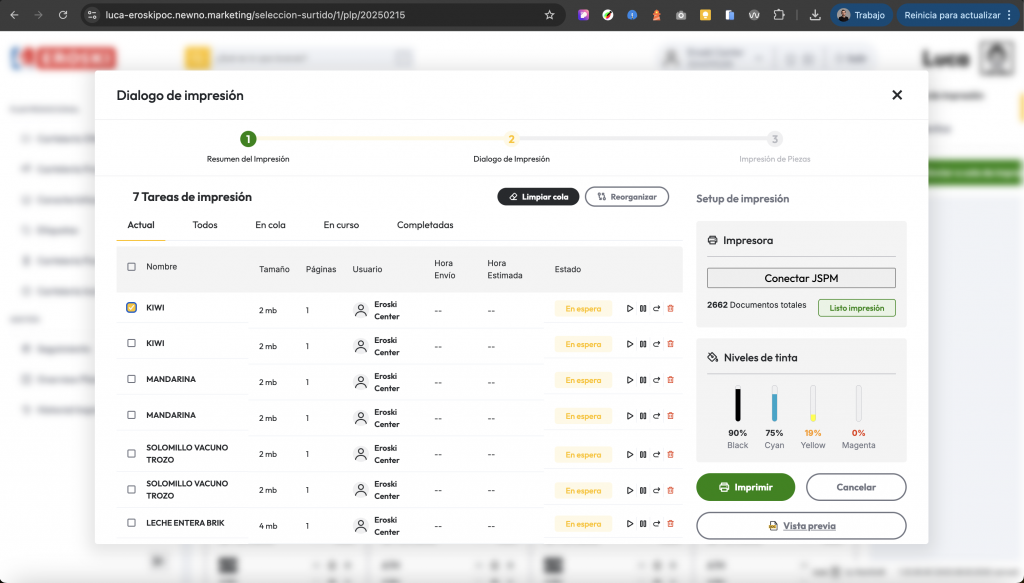1024x583 pixels.
Task: Delete the LECHE ENTERA BRIK job
Action: click(670, 524)
